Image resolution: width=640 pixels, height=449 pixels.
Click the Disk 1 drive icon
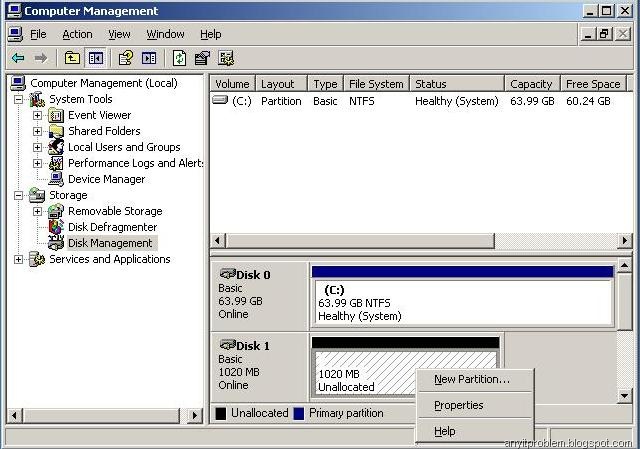point(227,345)
